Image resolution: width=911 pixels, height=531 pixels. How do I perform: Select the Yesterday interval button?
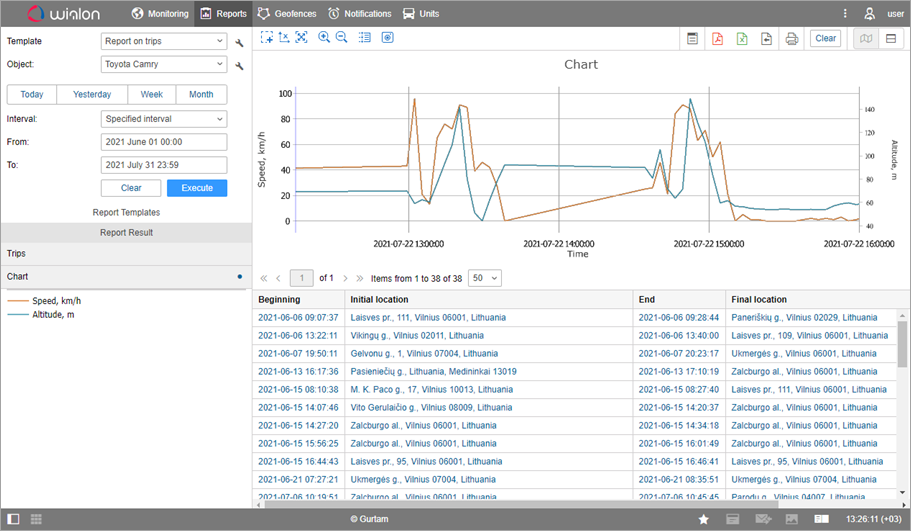click(91, 95)
